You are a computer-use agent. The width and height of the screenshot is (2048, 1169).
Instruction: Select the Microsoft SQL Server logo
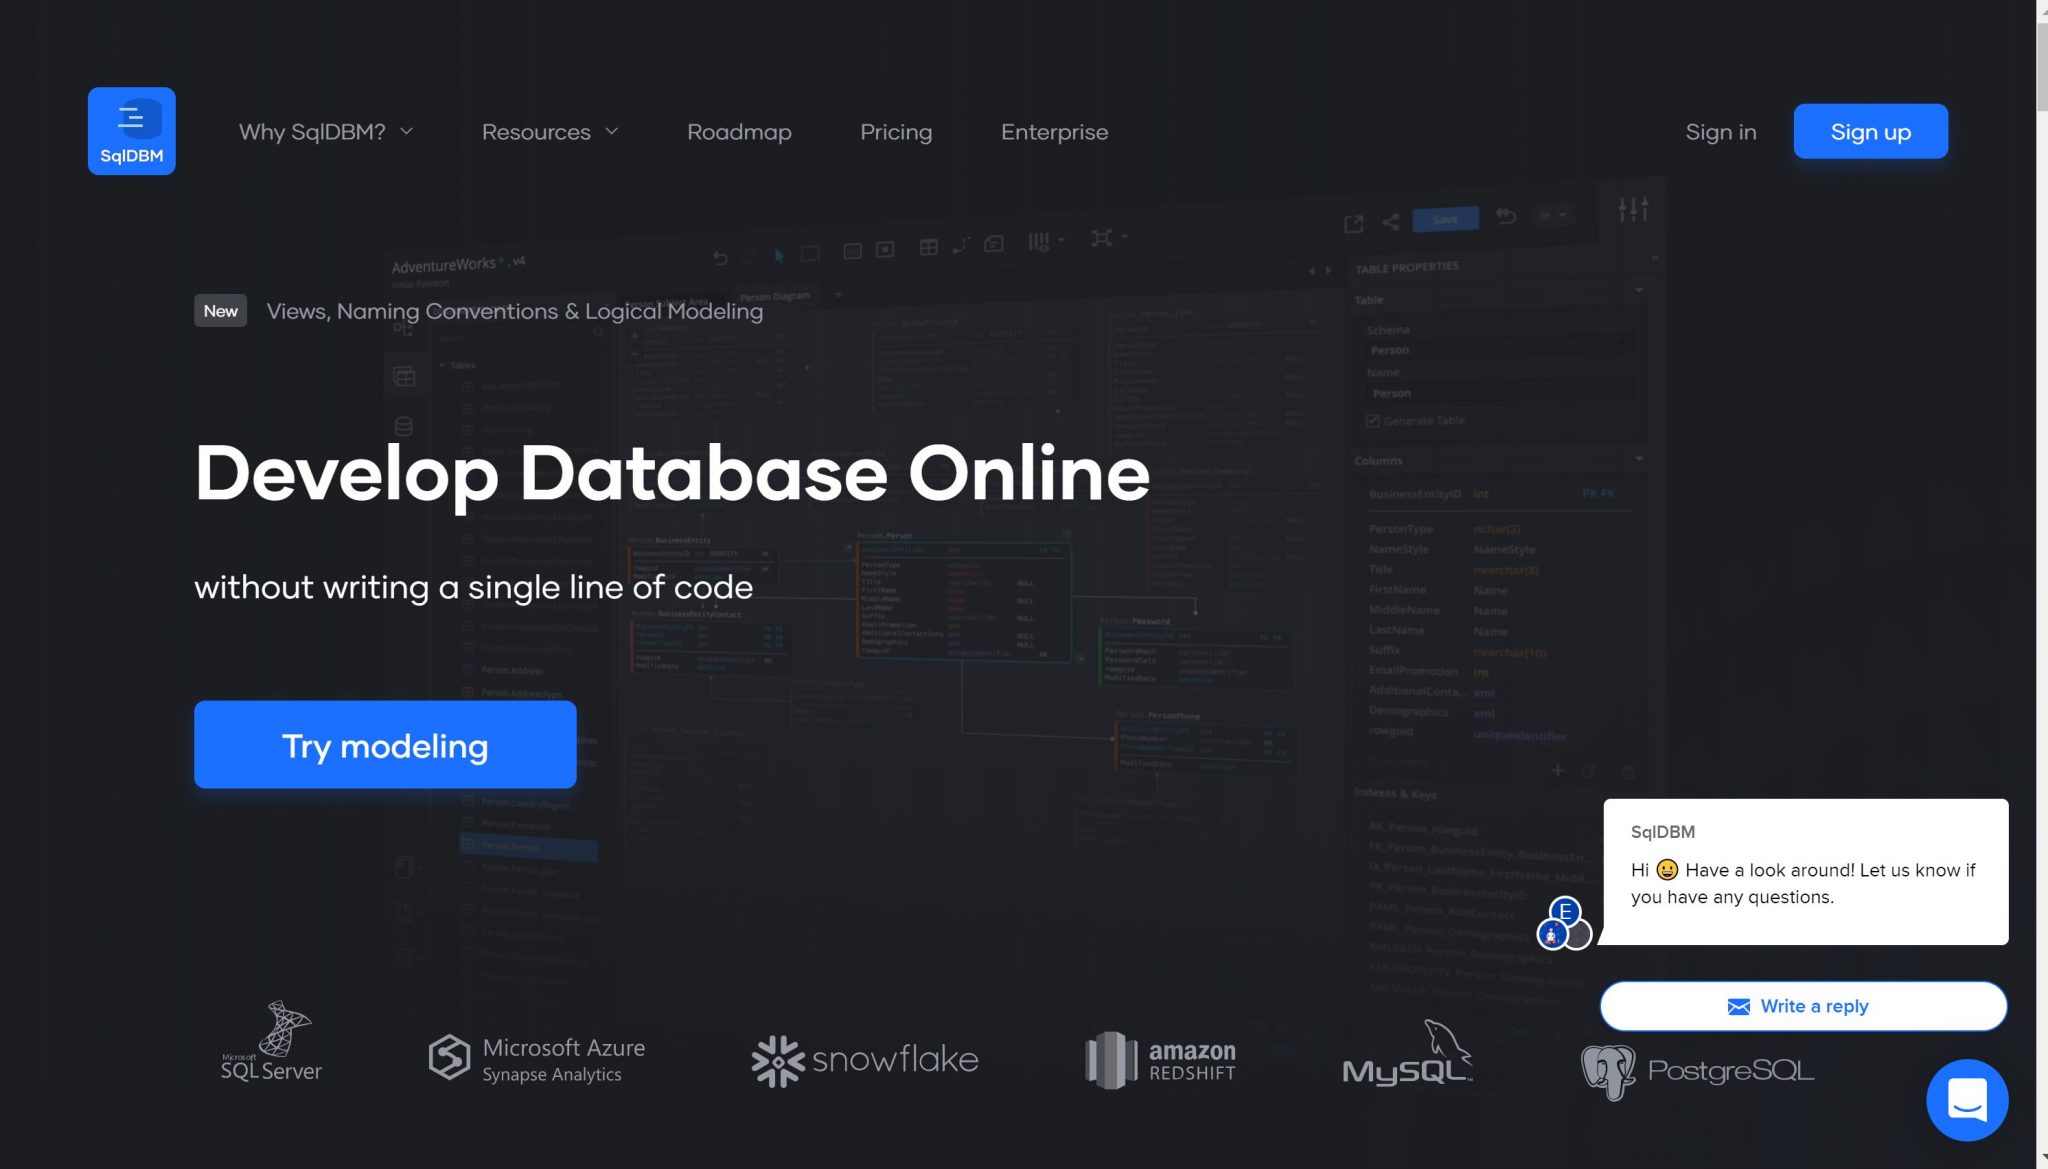(271, 1042)
